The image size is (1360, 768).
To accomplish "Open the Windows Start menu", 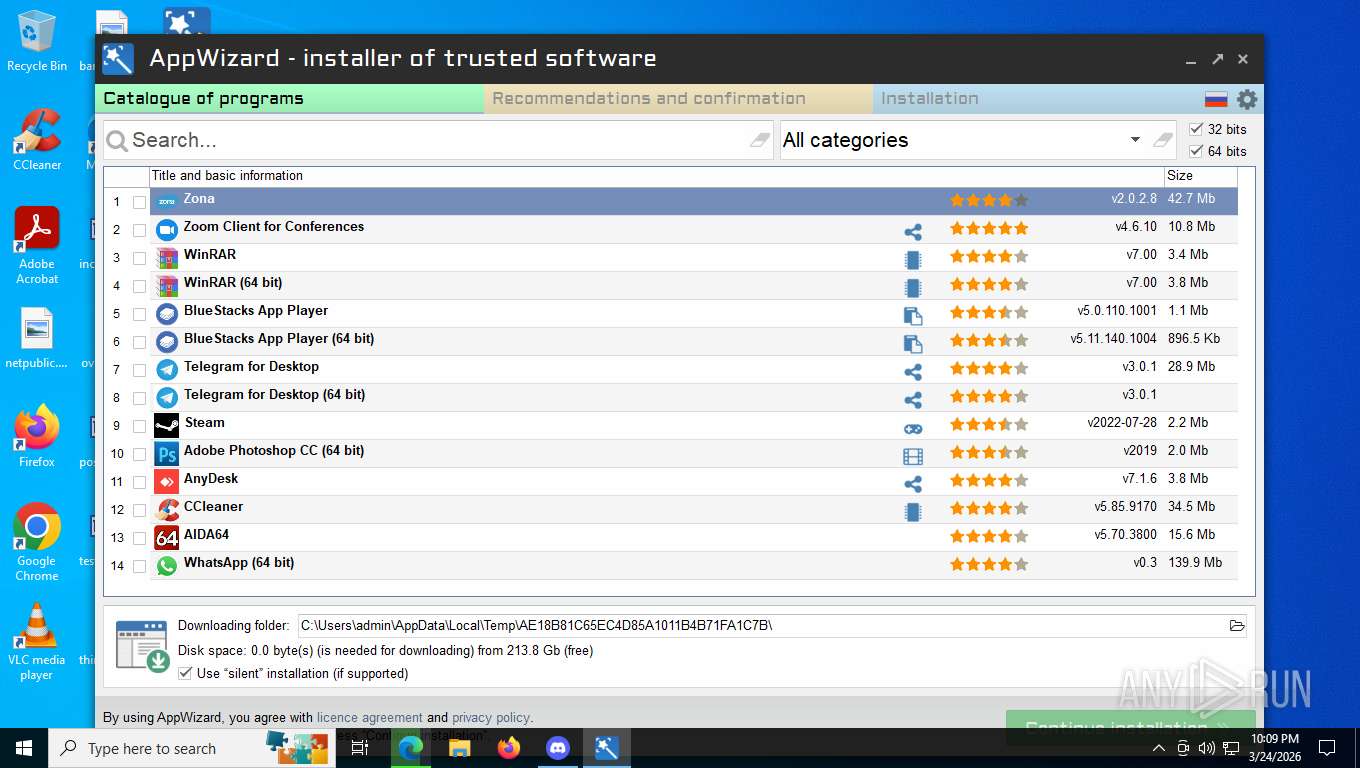I will click(23, 748).
